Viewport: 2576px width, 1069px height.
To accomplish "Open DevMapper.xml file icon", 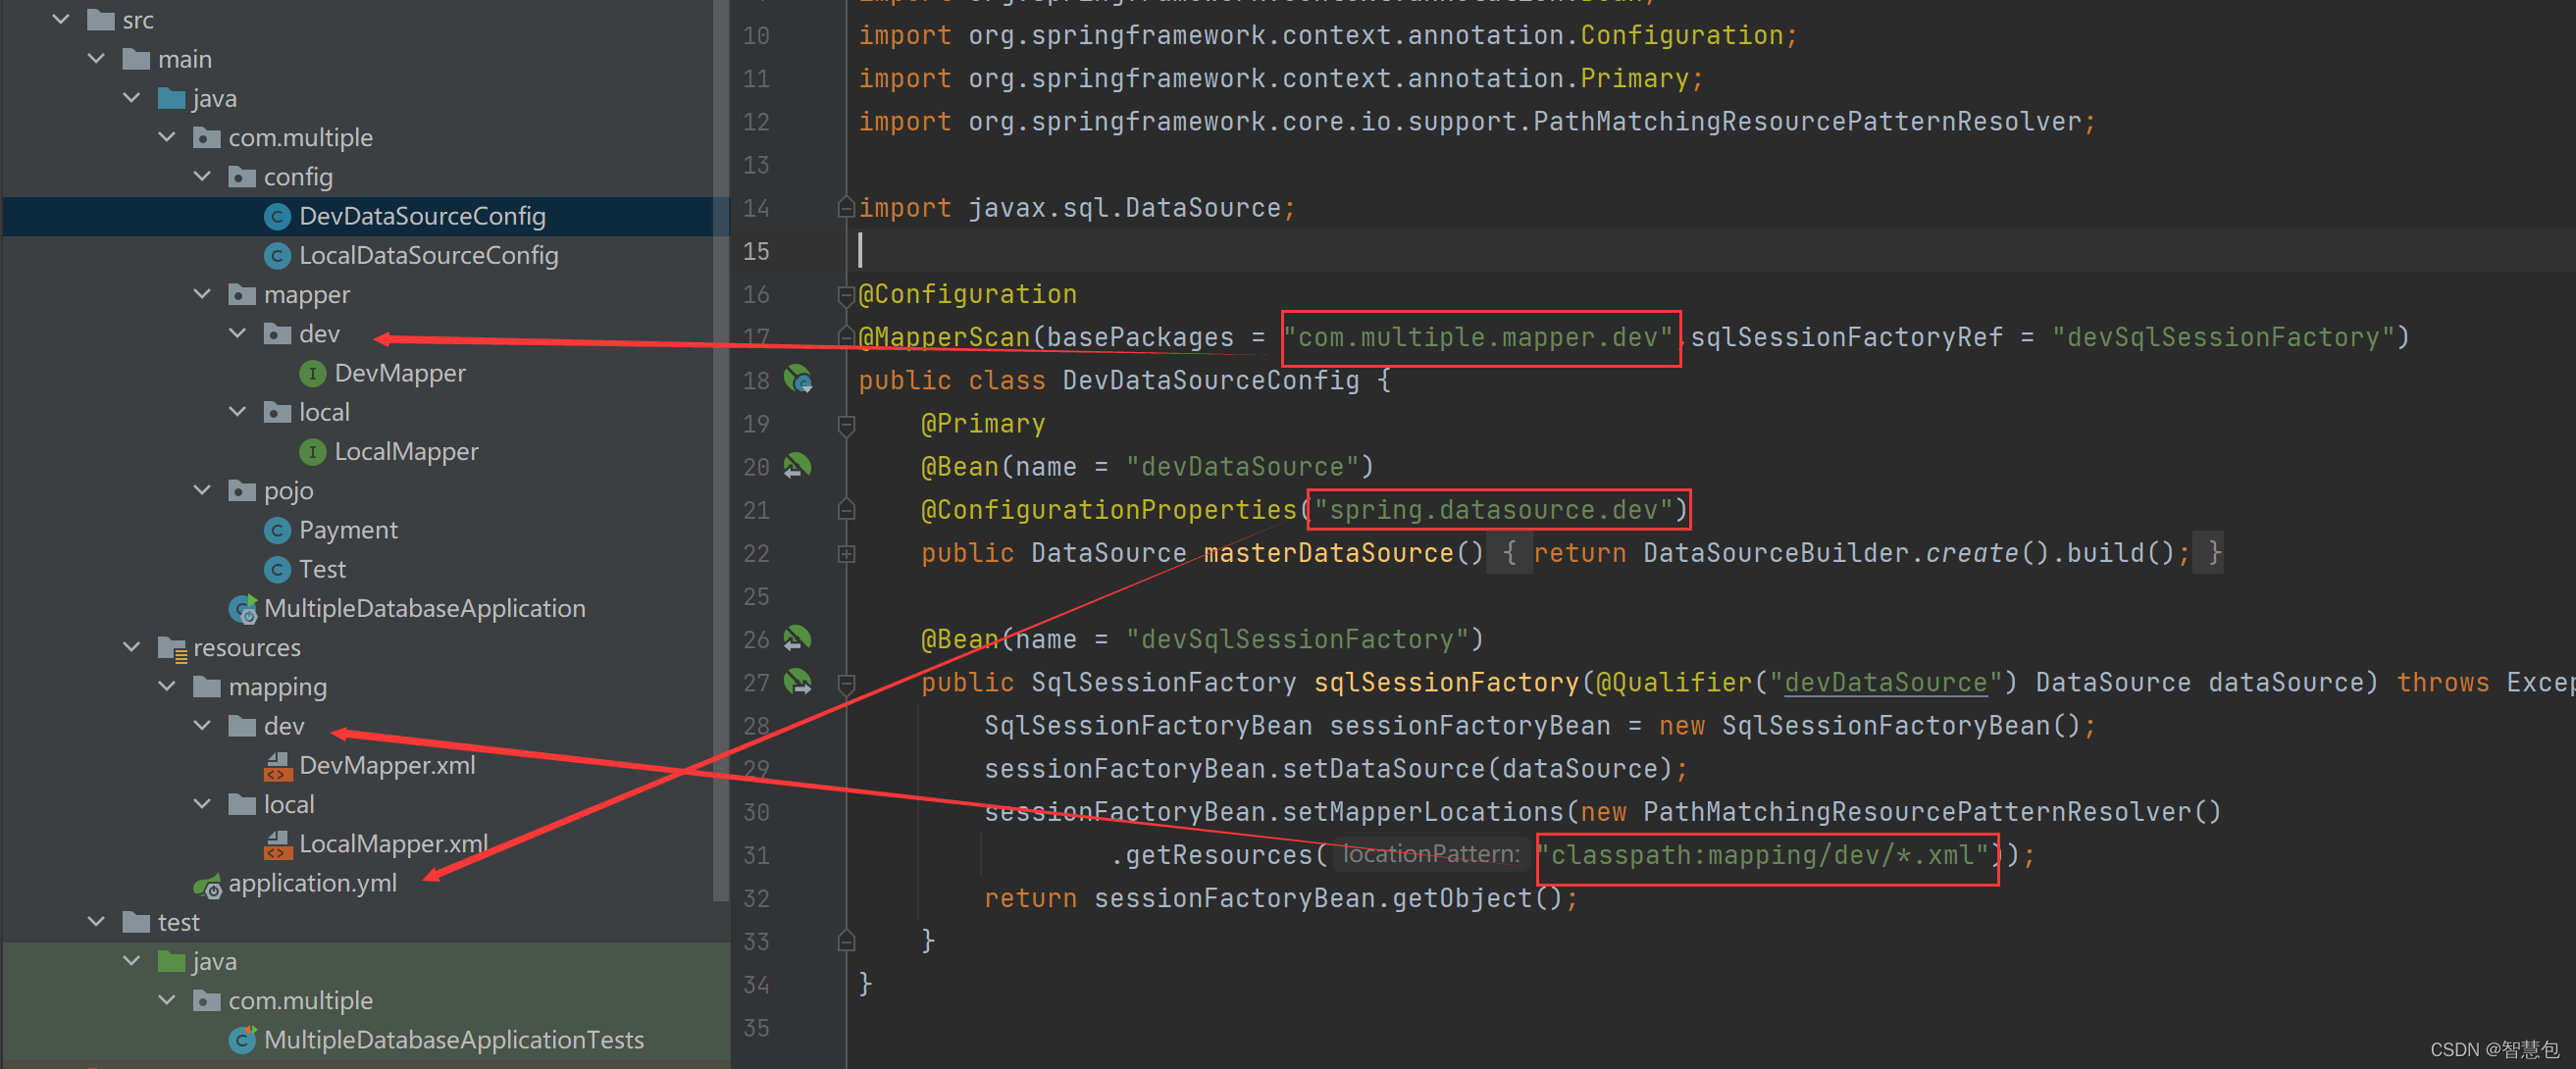I will click(x=277, y=766).
